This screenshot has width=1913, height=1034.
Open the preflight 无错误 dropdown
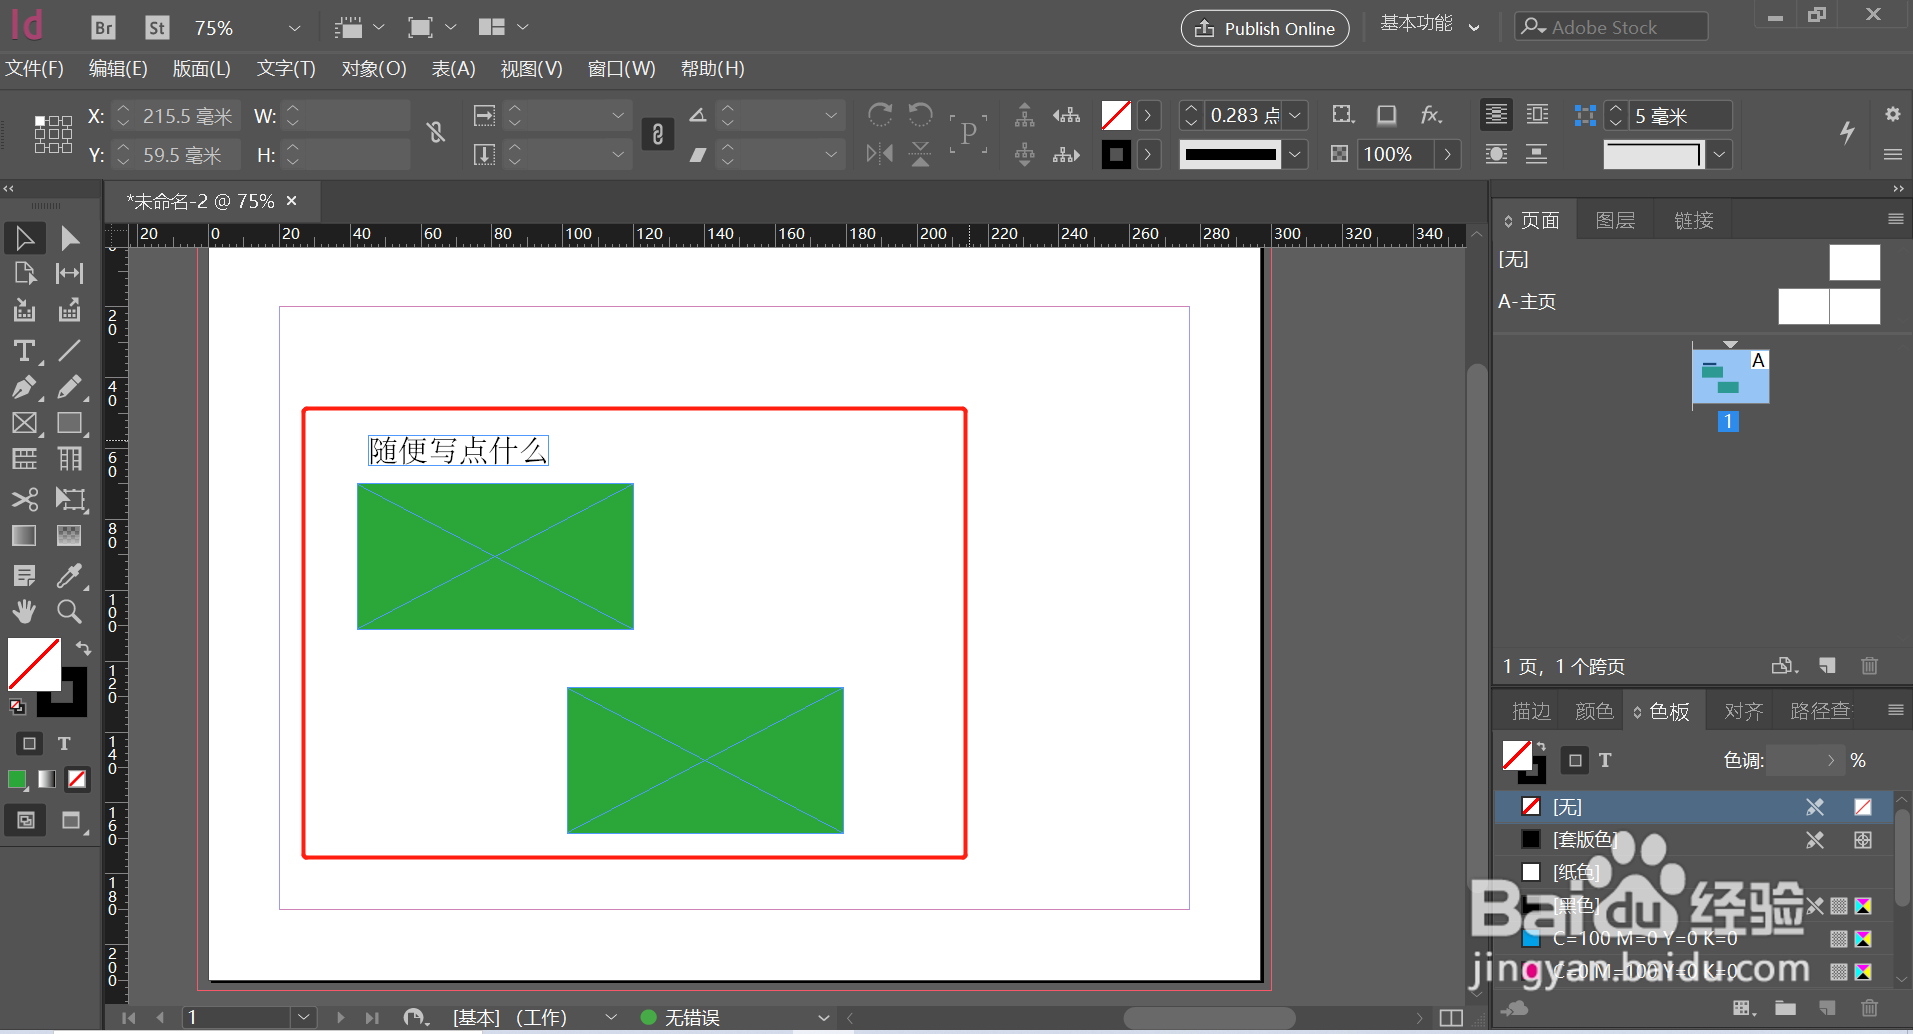pos(823,1017)
